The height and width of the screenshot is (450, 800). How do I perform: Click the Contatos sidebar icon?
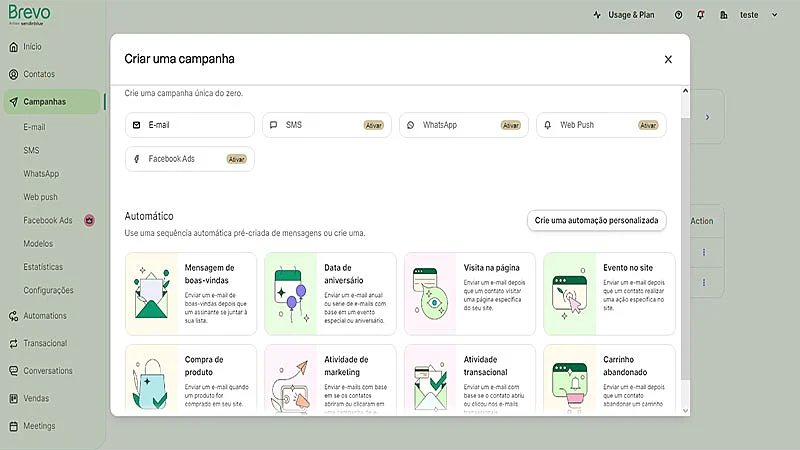click(13, 74)
